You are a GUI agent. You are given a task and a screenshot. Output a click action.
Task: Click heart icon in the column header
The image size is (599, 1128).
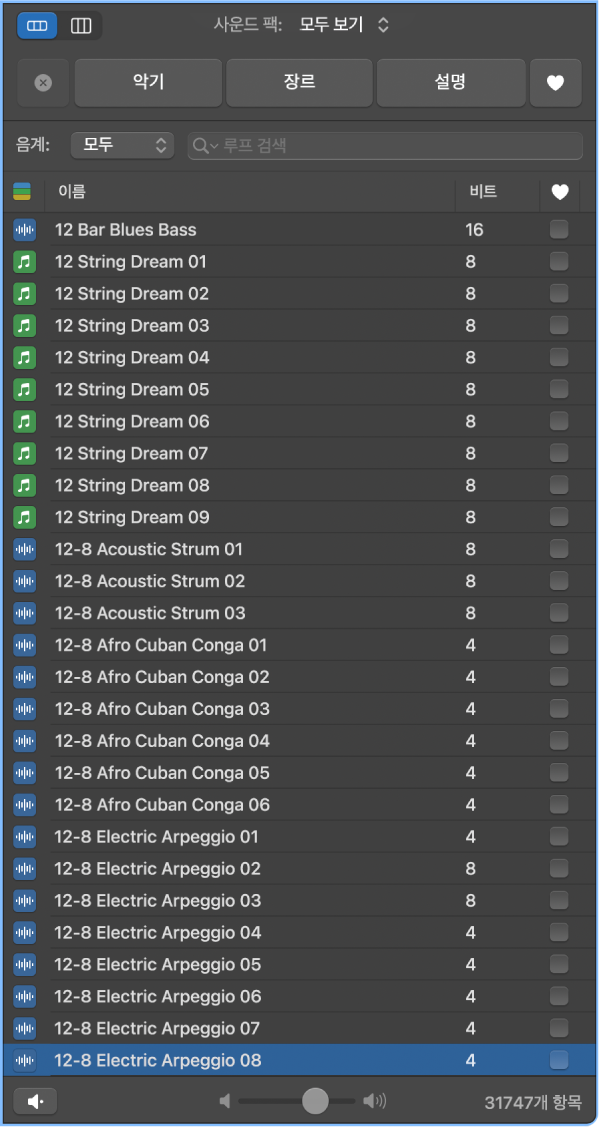tap(559, 192)
